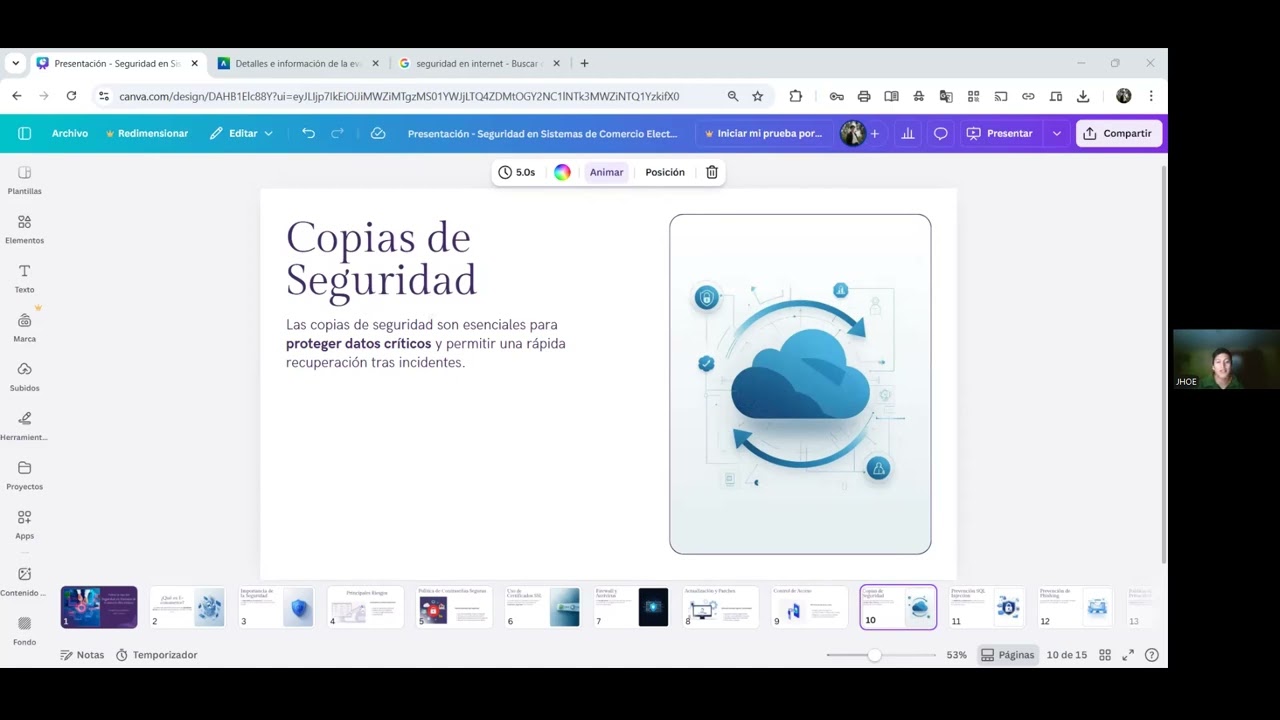This screenshot has width=1280, height=720.
Task: Open grid view of pages
Action: tap(1105, 655)
